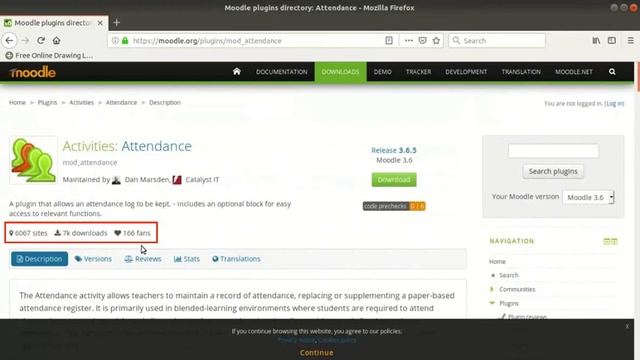
Task: Click the Navigation block dock icons
Action: point(611,241)
